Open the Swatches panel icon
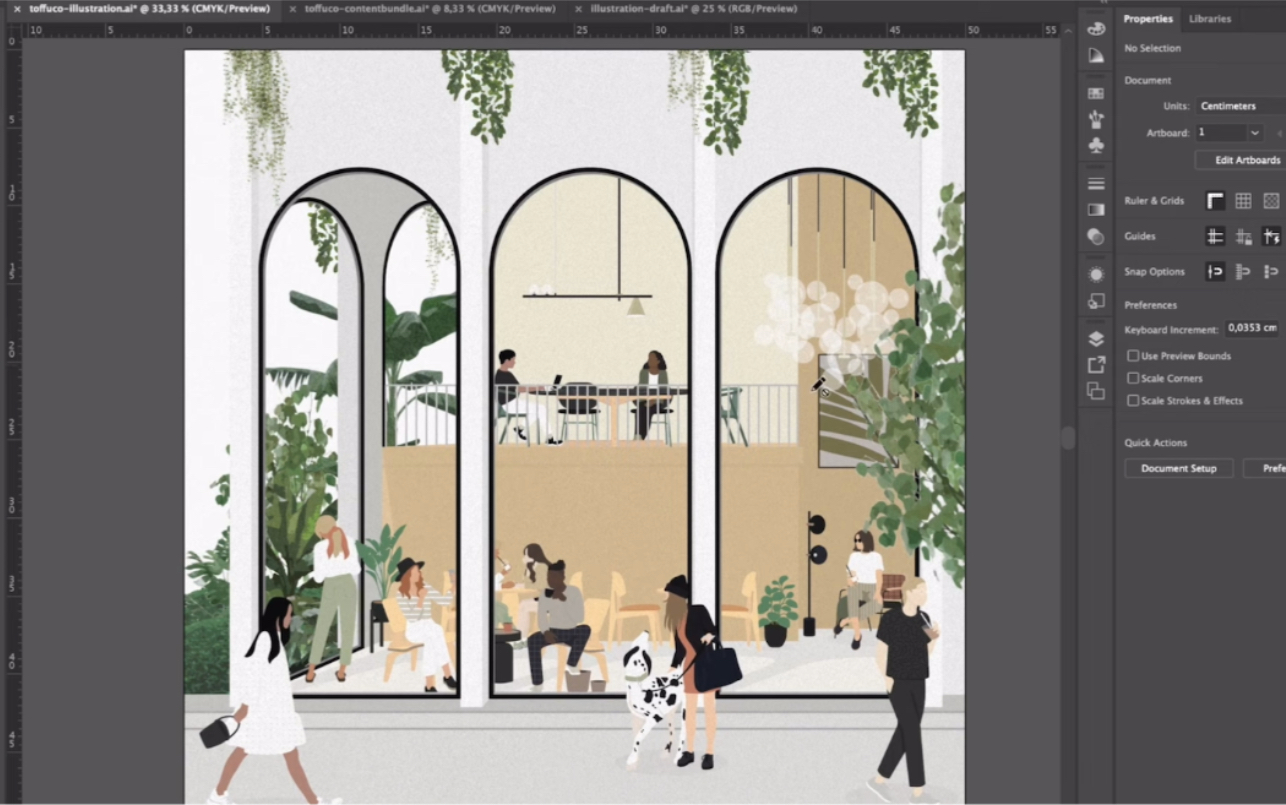The width and height of the screenshot is (1286, 805). tap(1096, 93)
